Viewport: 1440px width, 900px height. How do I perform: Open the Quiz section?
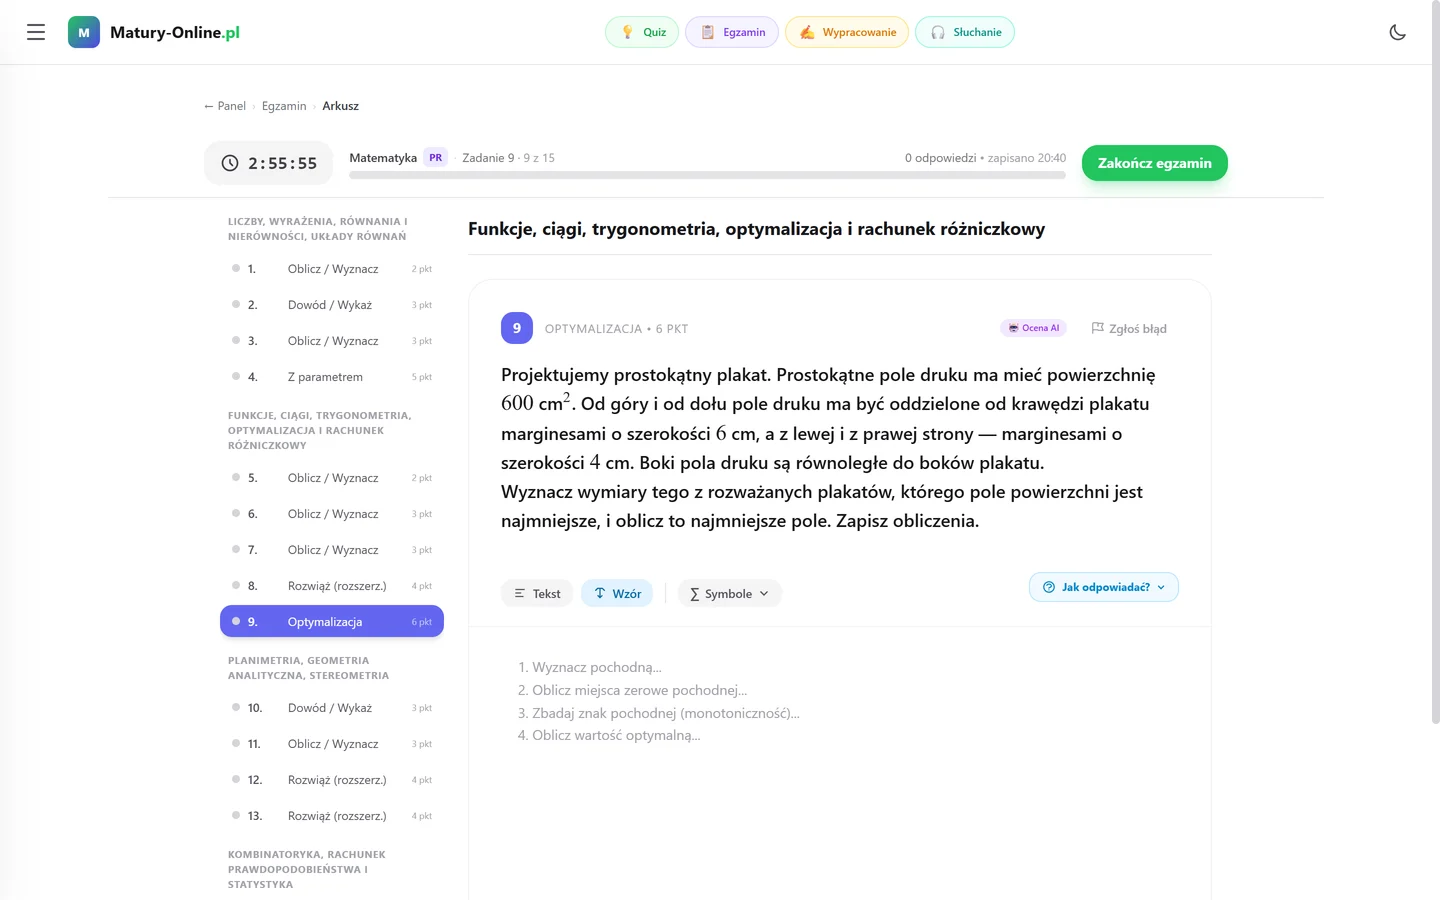click(x=642, y=32)
